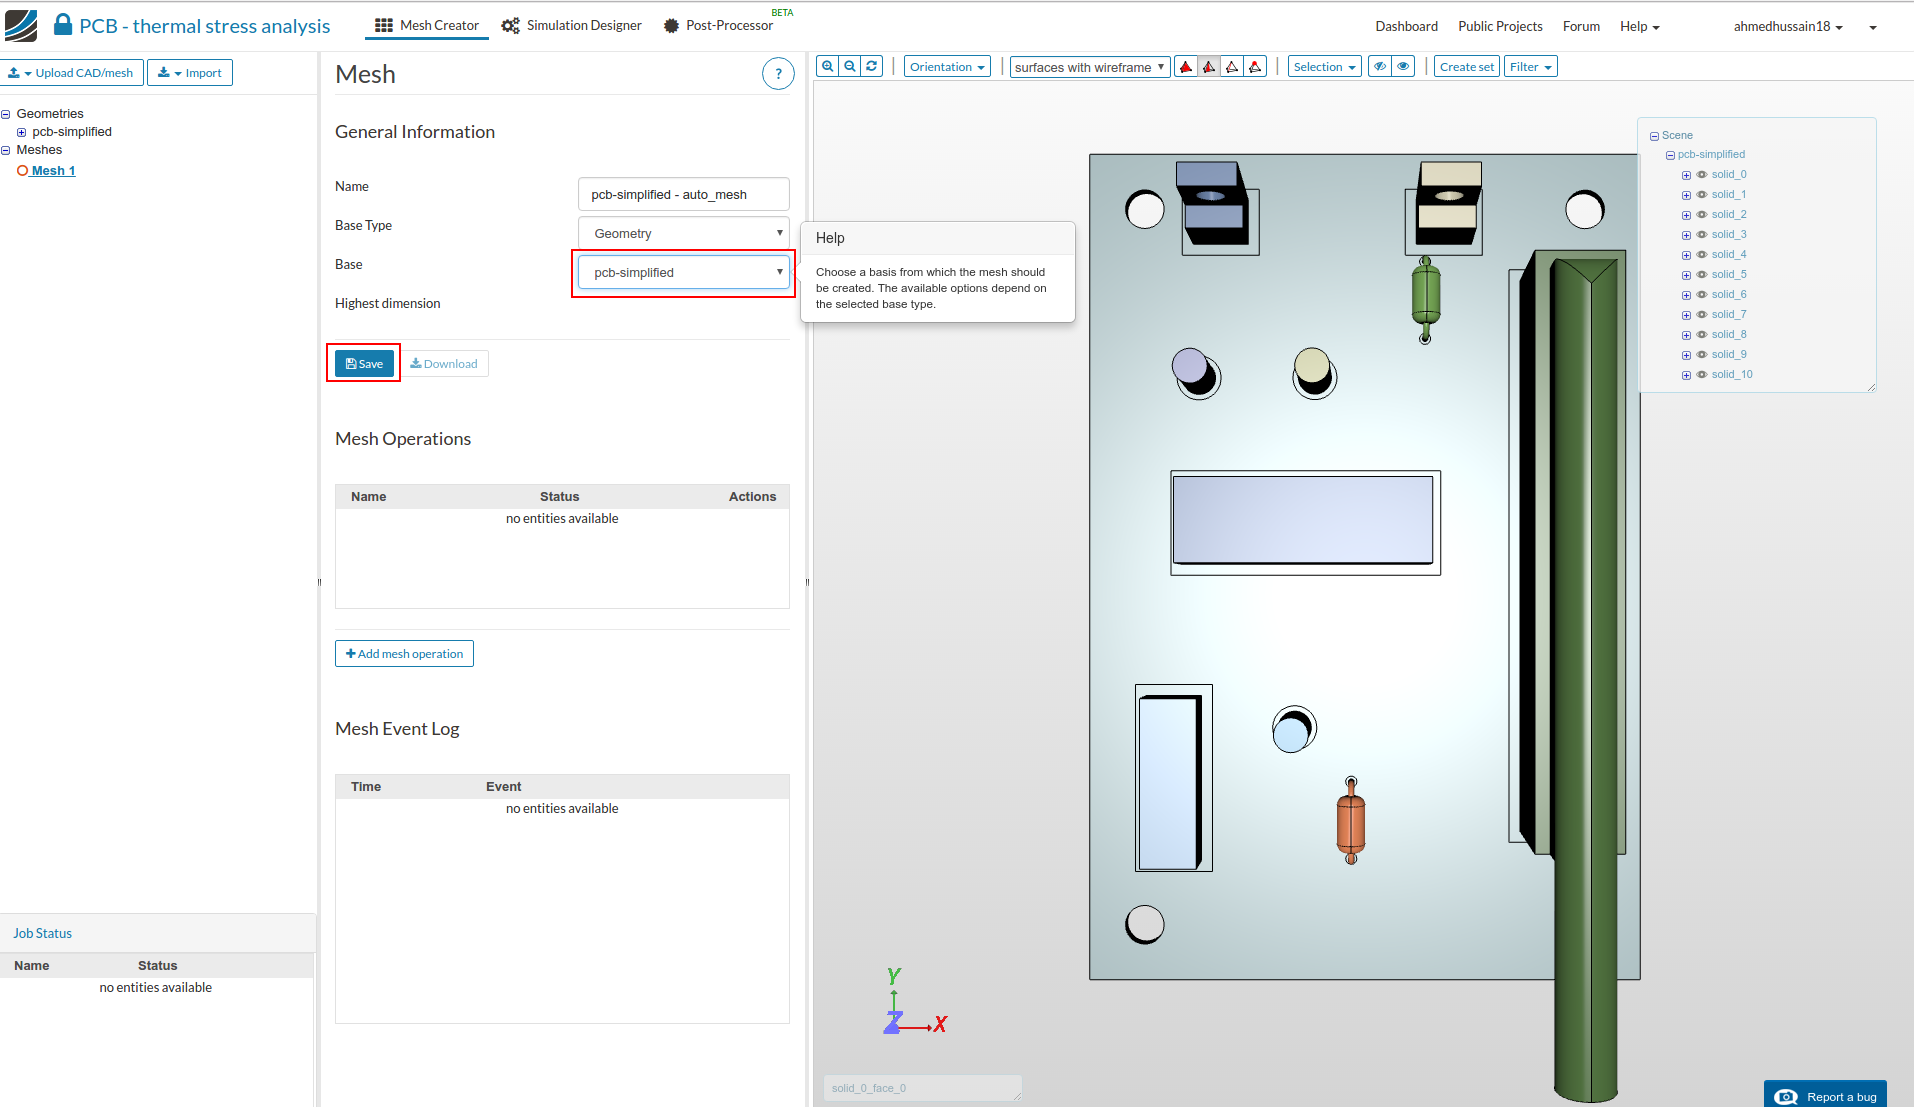Click Add mesh operation button
Viewport: 1914px width, 1107px height.
pos(404,654)
